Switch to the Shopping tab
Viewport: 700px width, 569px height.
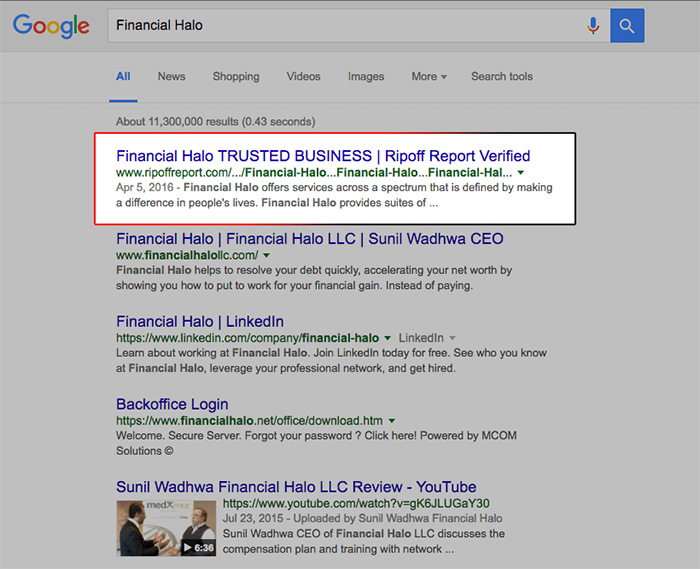pos(236,76)
